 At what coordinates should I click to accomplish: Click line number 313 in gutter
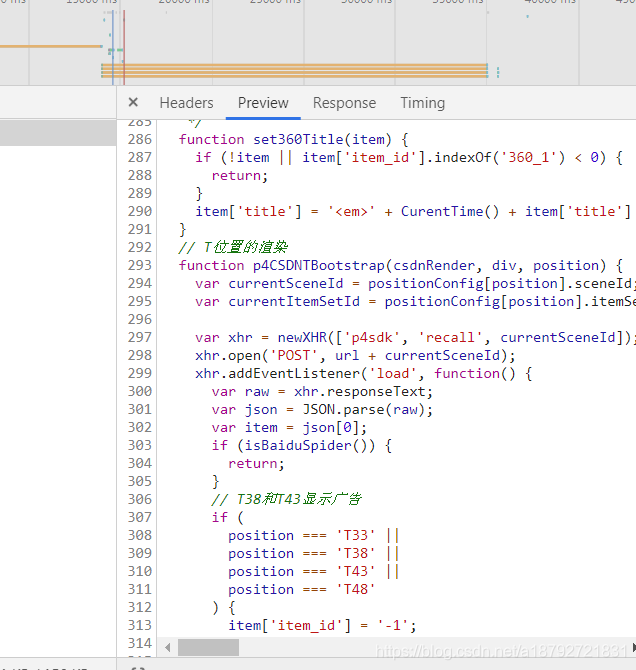pyautogui.click(x=140, y=626)
